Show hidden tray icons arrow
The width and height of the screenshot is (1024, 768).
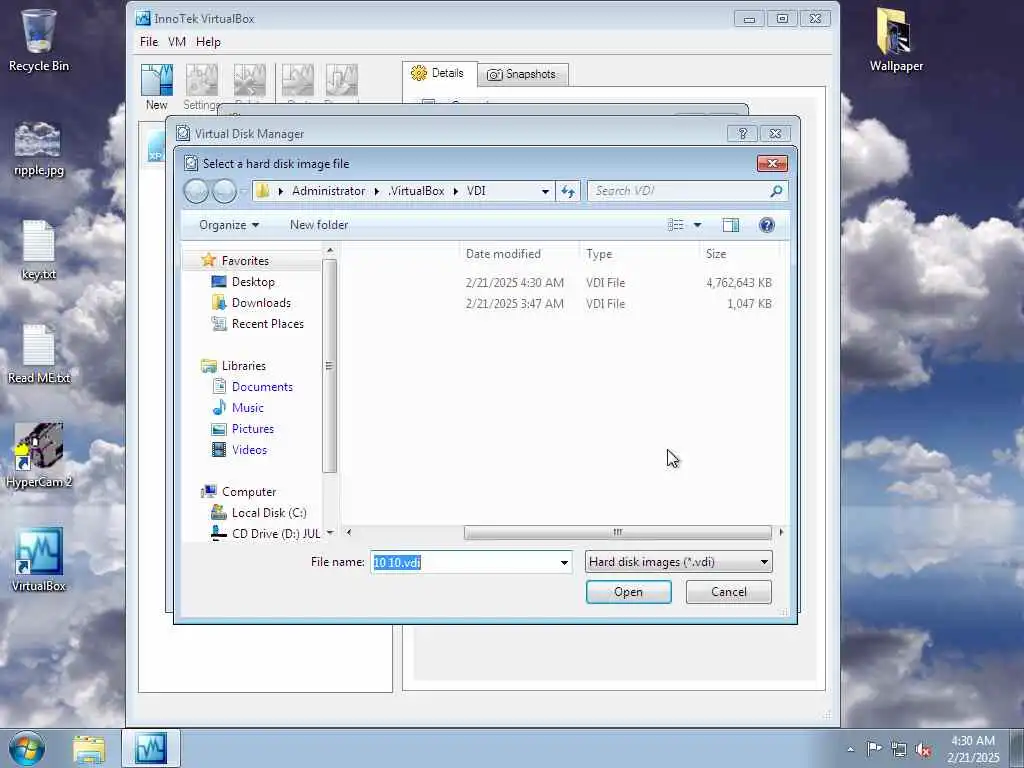click(x=850, y=749)
